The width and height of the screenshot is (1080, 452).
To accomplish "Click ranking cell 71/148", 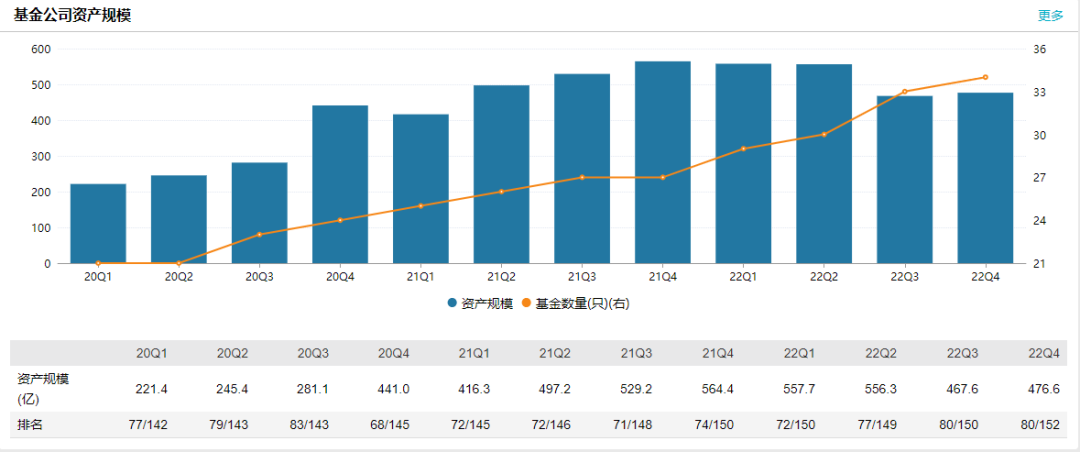I will [633, 425].
